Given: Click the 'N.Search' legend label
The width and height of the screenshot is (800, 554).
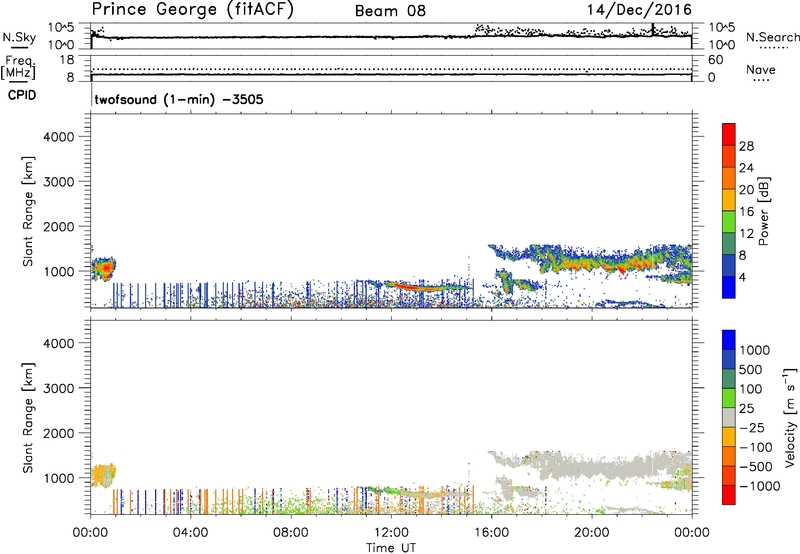Looking at the screenshot, I should click(x=772, y=37).
